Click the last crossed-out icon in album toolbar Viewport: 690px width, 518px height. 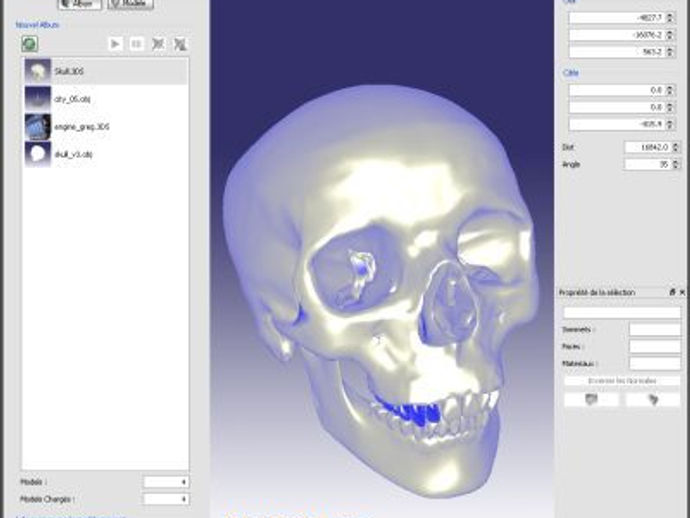tap(180, 44)
